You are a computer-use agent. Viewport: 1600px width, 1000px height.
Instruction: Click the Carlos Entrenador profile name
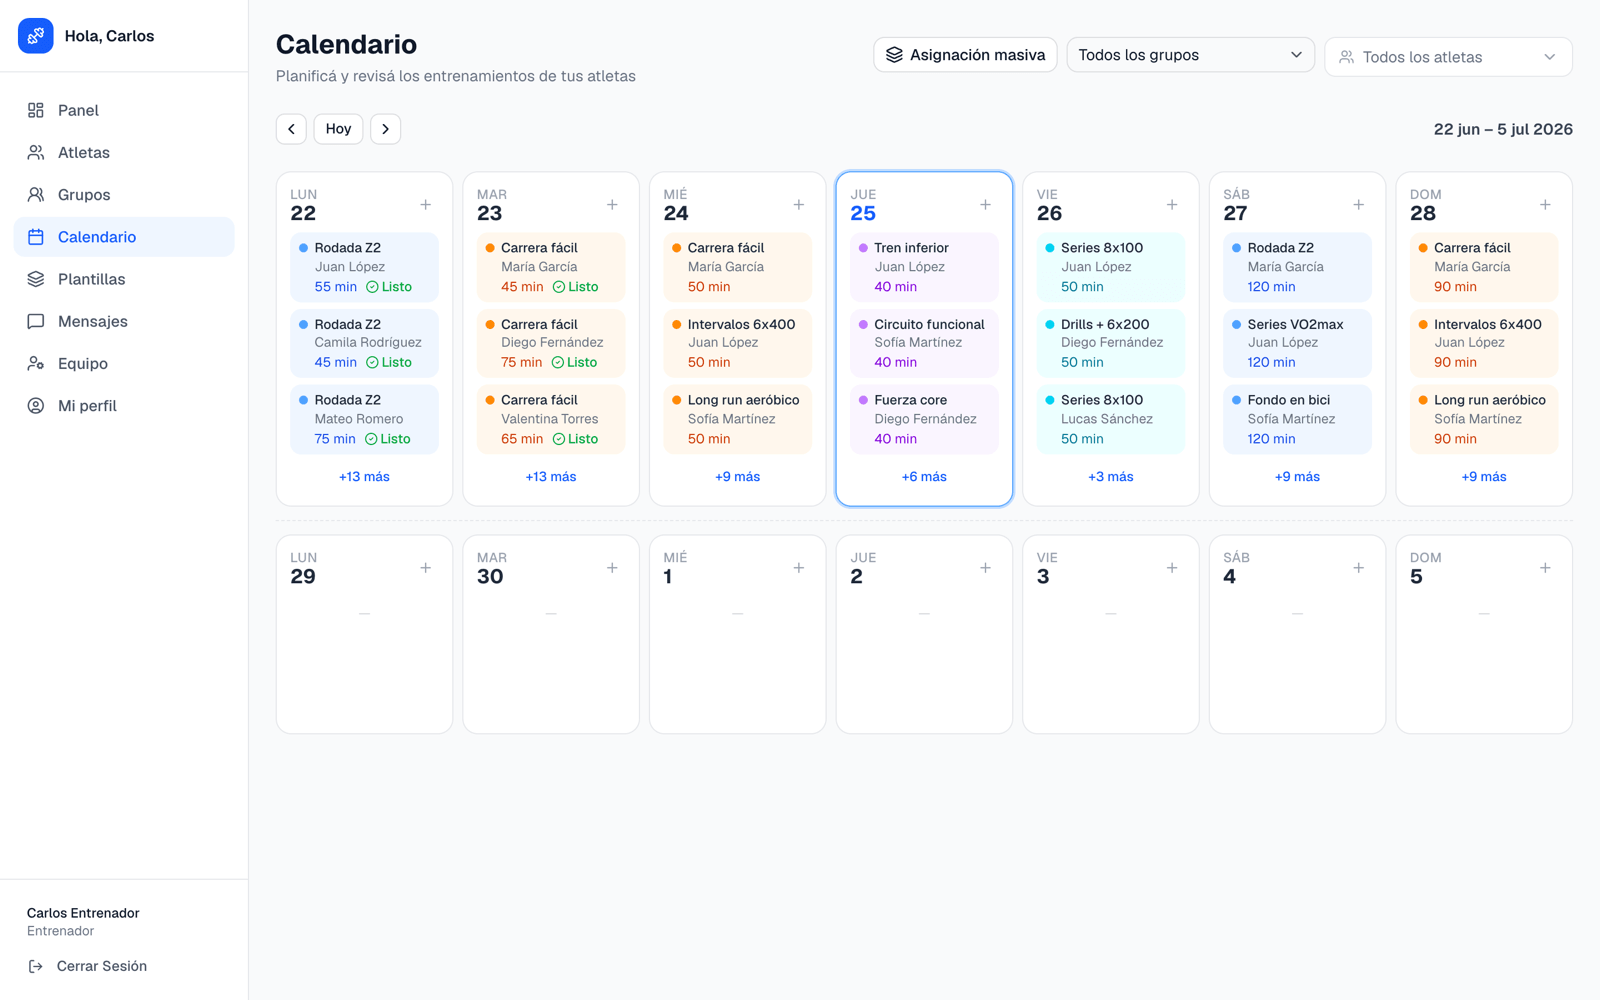(83, 913)
